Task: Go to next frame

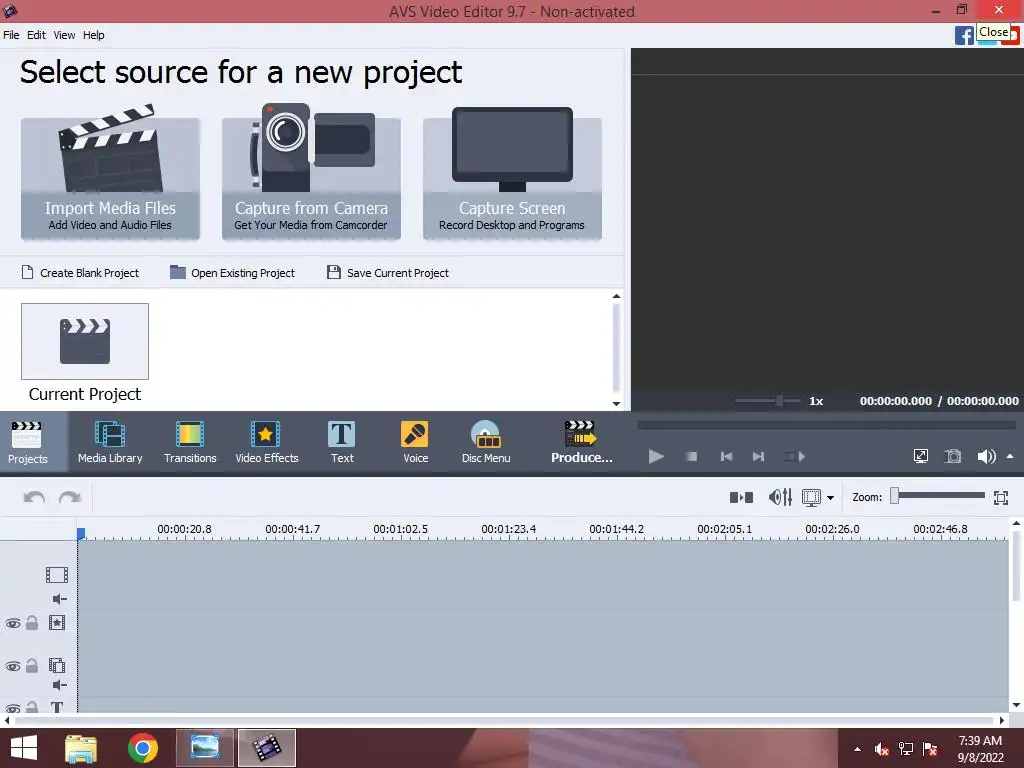Action: [758, 456]
